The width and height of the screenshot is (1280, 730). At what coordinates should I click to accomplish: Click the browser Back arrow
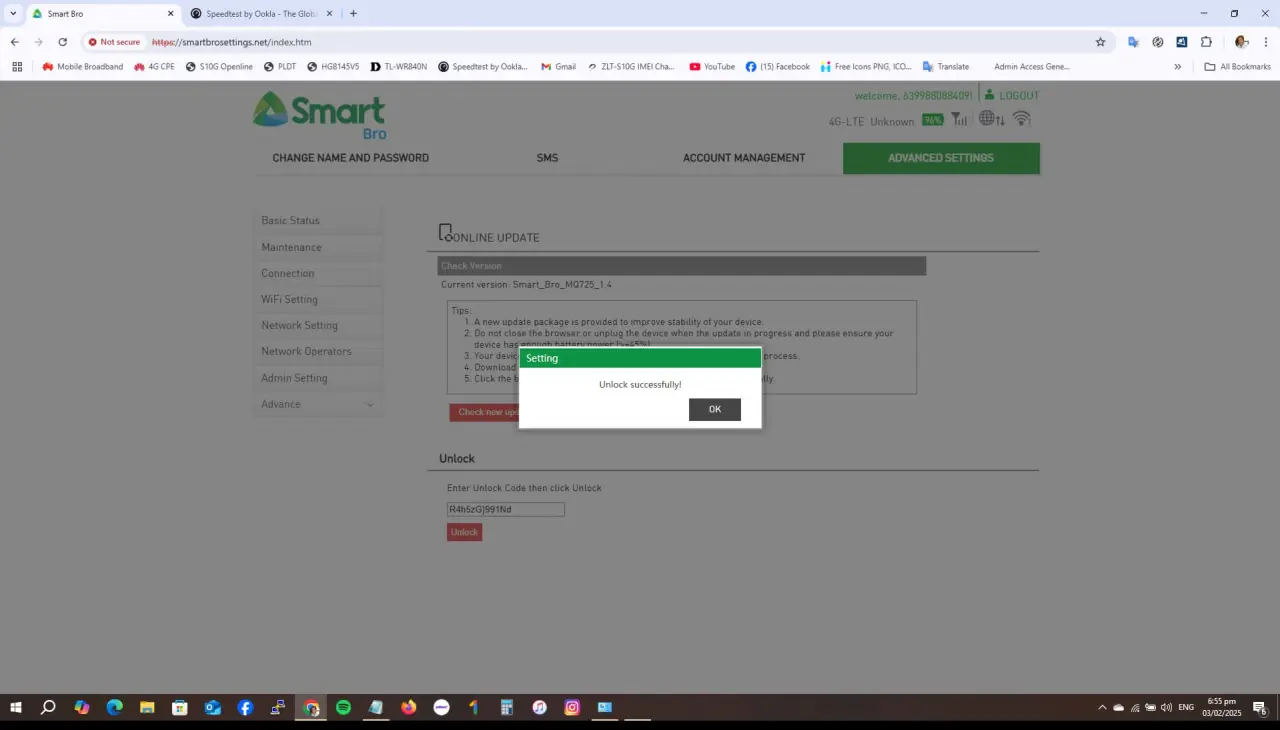(x=14, y=42)
